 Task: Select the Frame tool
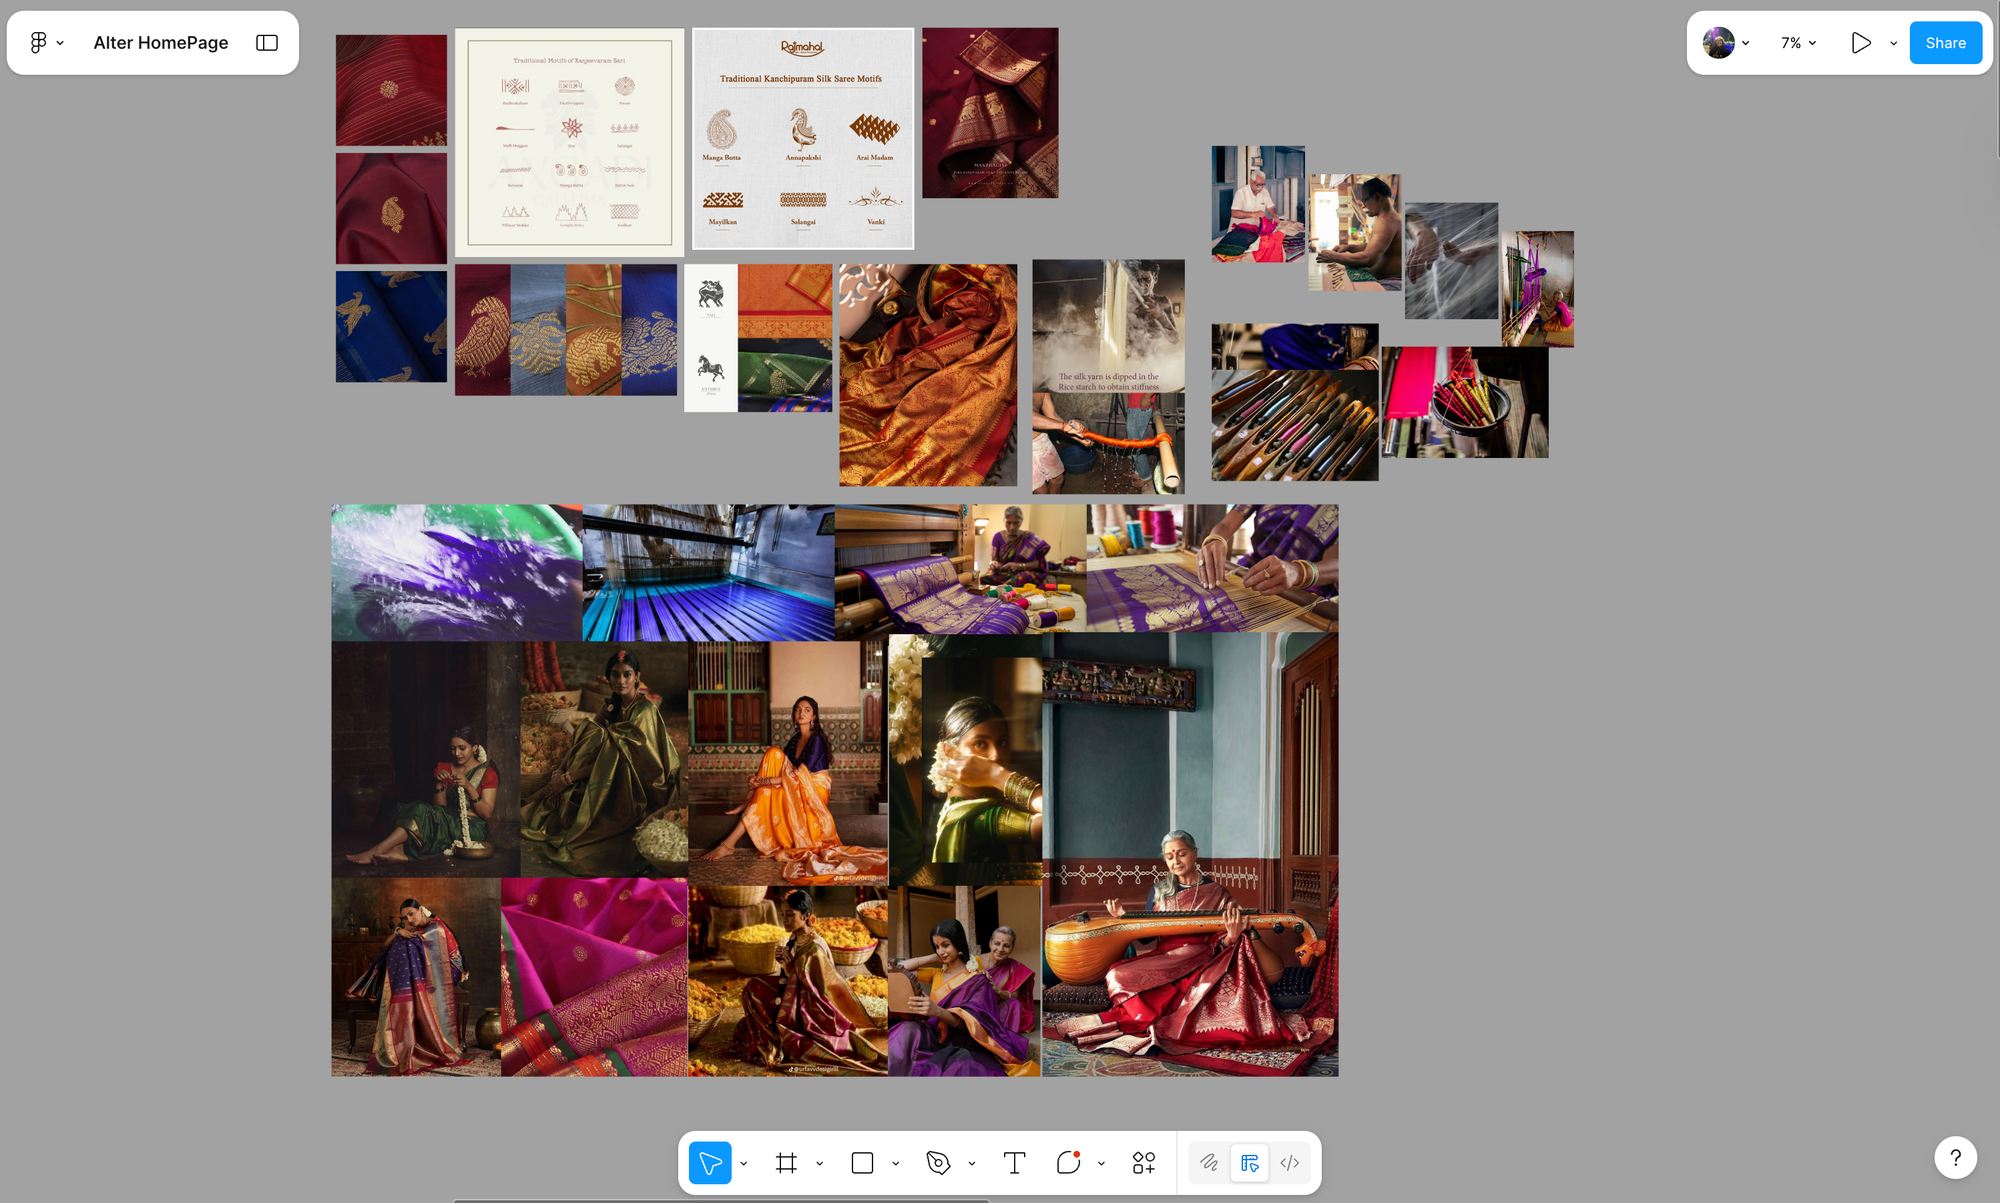(786, 1163)
